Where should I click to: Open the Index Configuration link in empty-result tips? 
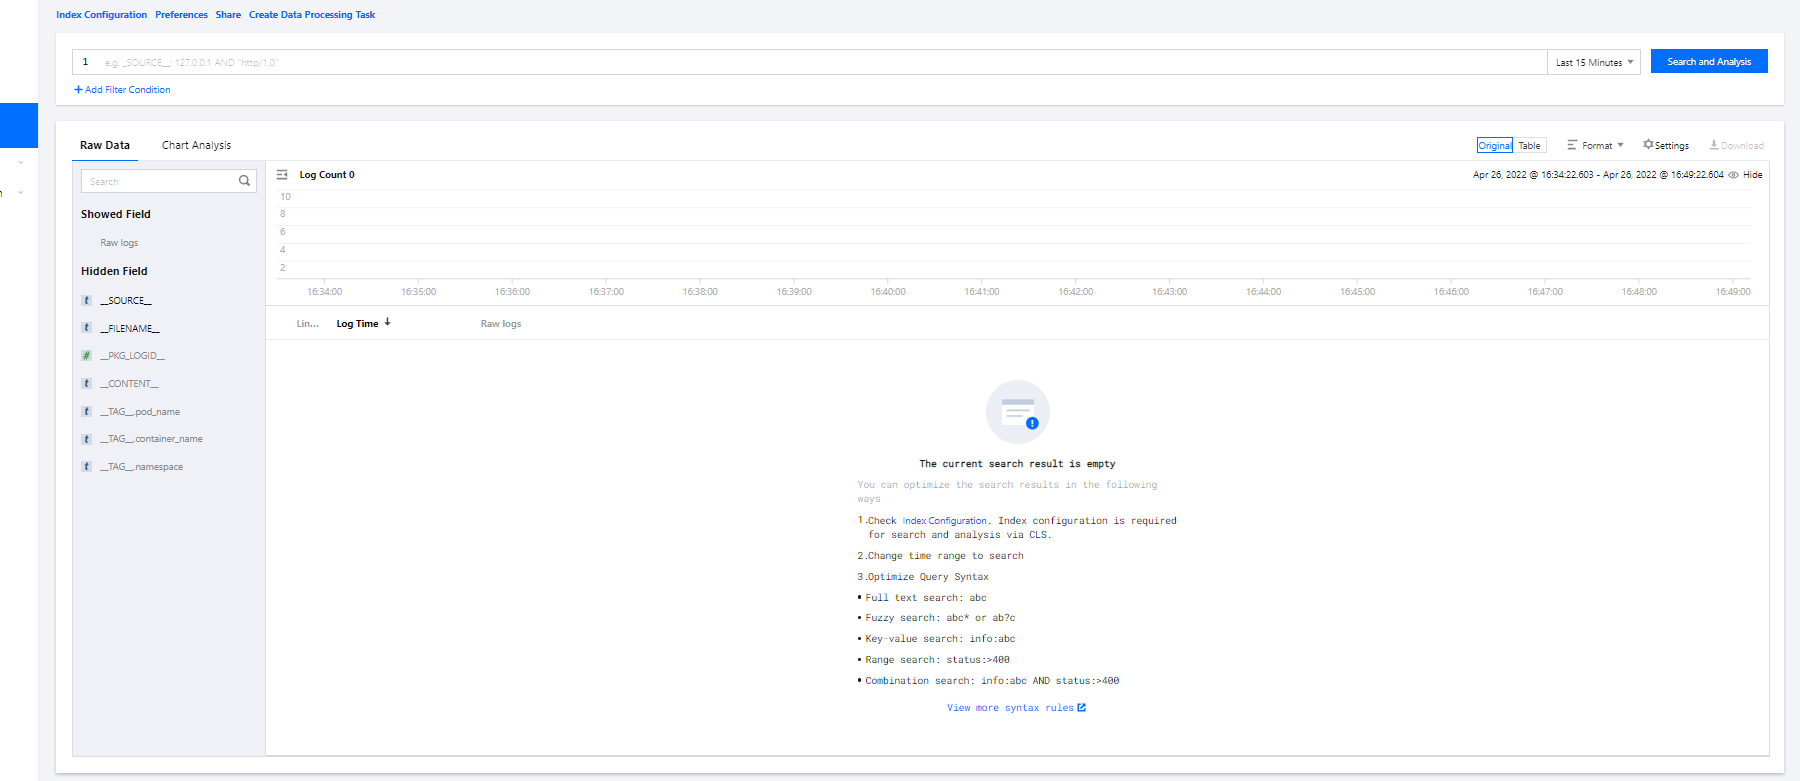coord(943,521)
